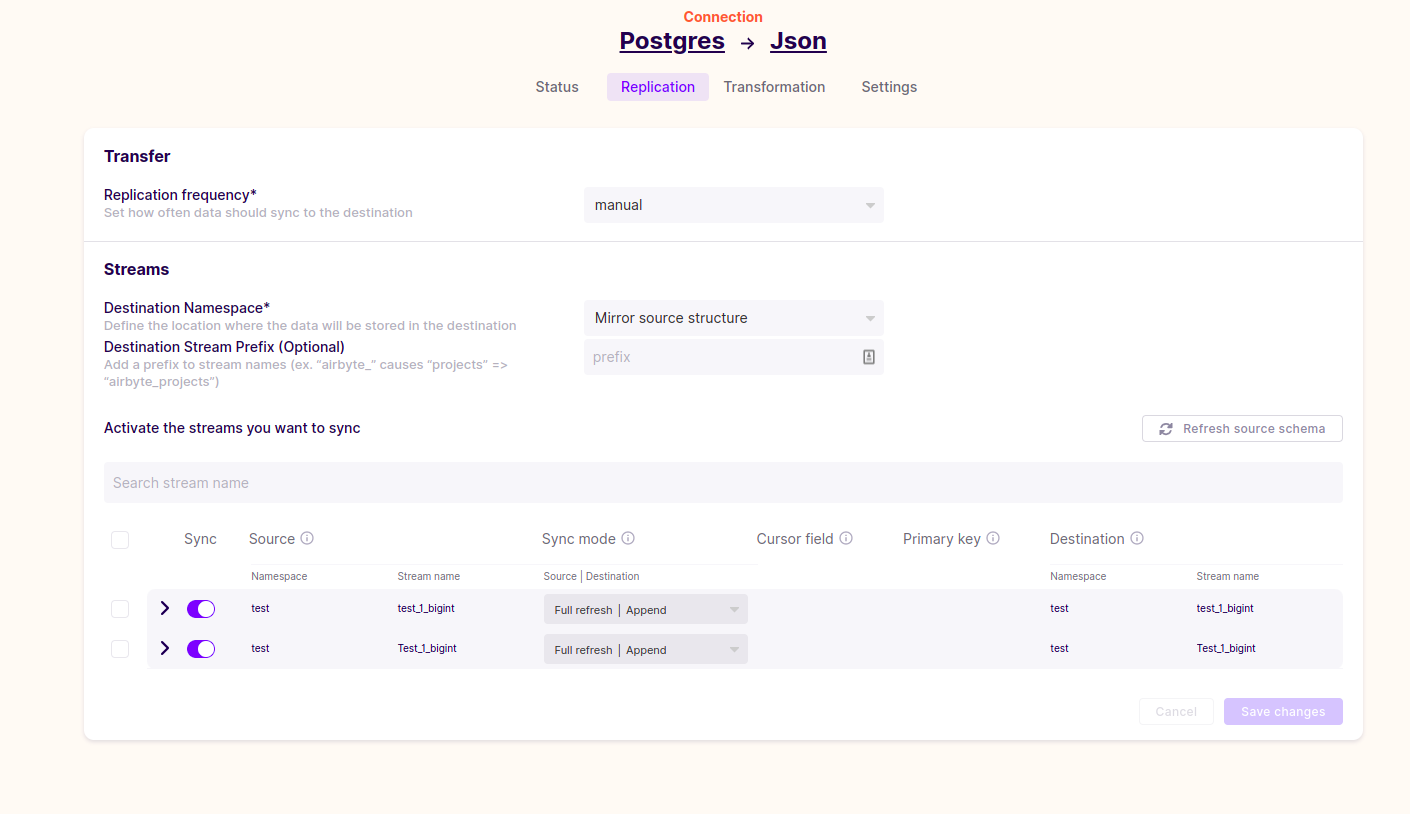The width and height of the screenshot is (1410, 814).
Task: Open the Replication frequency dropdown
Action: point(734,205)
